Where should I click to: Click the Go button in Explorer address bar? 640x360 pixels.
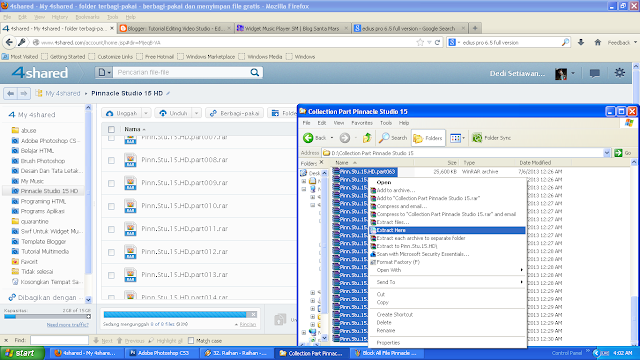point(623,153)
